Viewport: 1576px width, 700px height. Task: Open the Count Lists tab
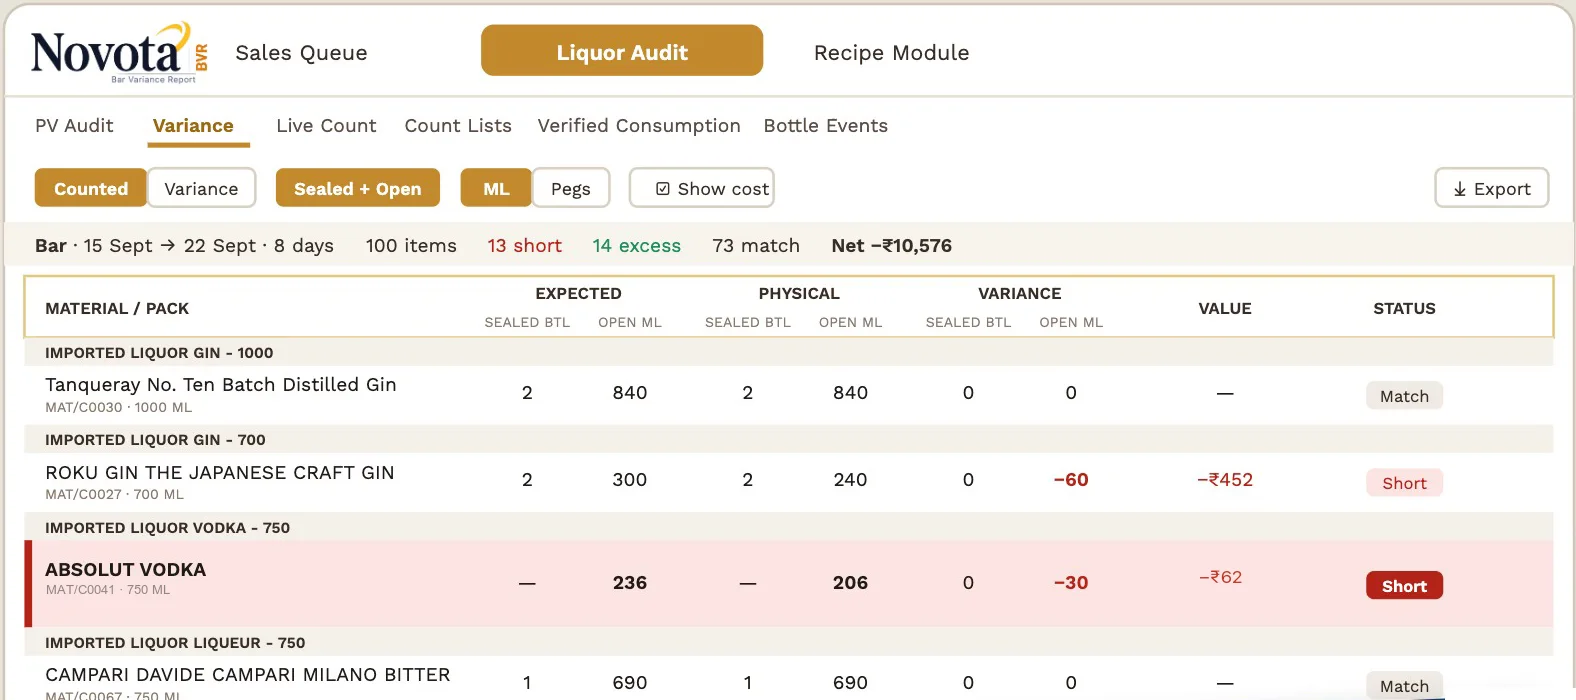(x=458, y=126)
